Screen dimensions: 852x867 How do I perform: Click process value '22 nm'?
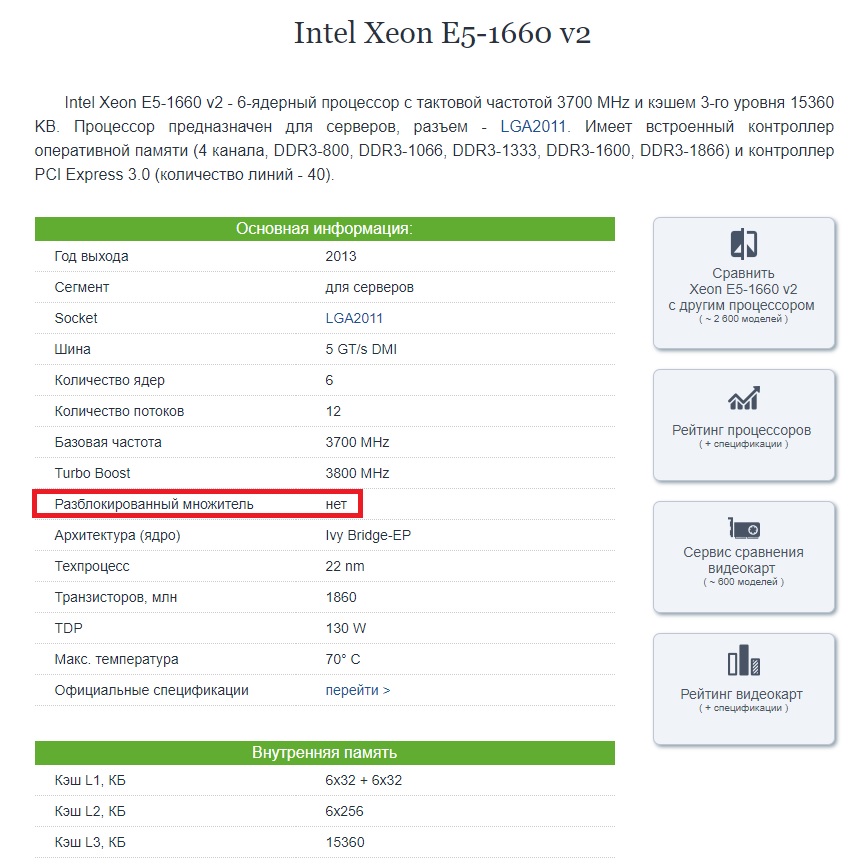[344, 566]
